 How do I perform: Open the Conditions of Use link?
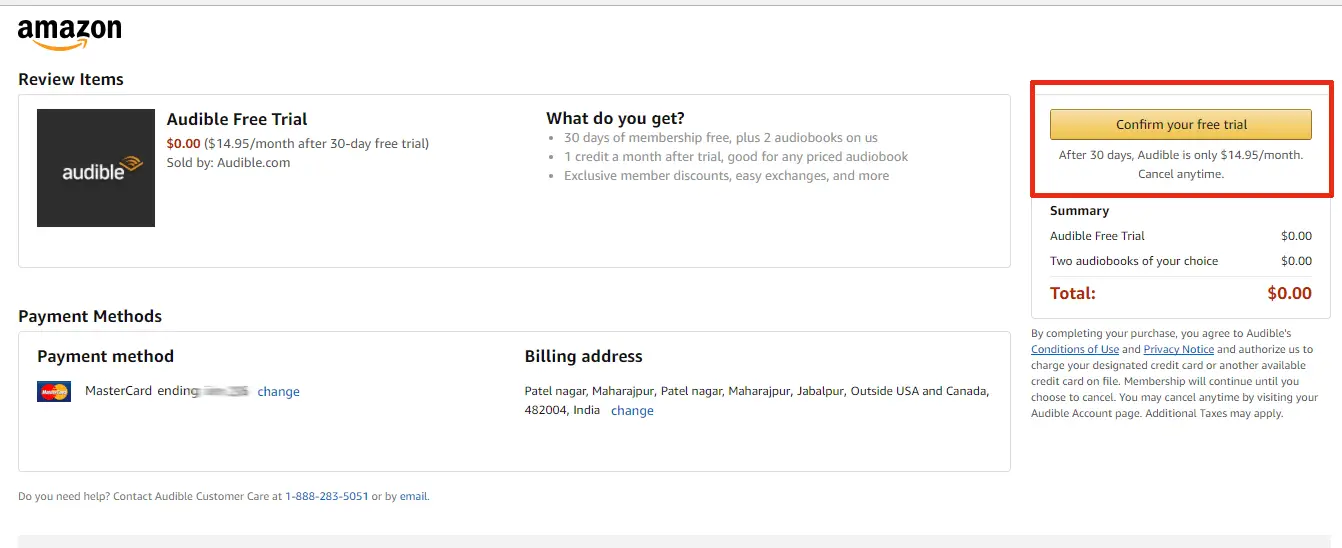click(x=1075, y=350)
